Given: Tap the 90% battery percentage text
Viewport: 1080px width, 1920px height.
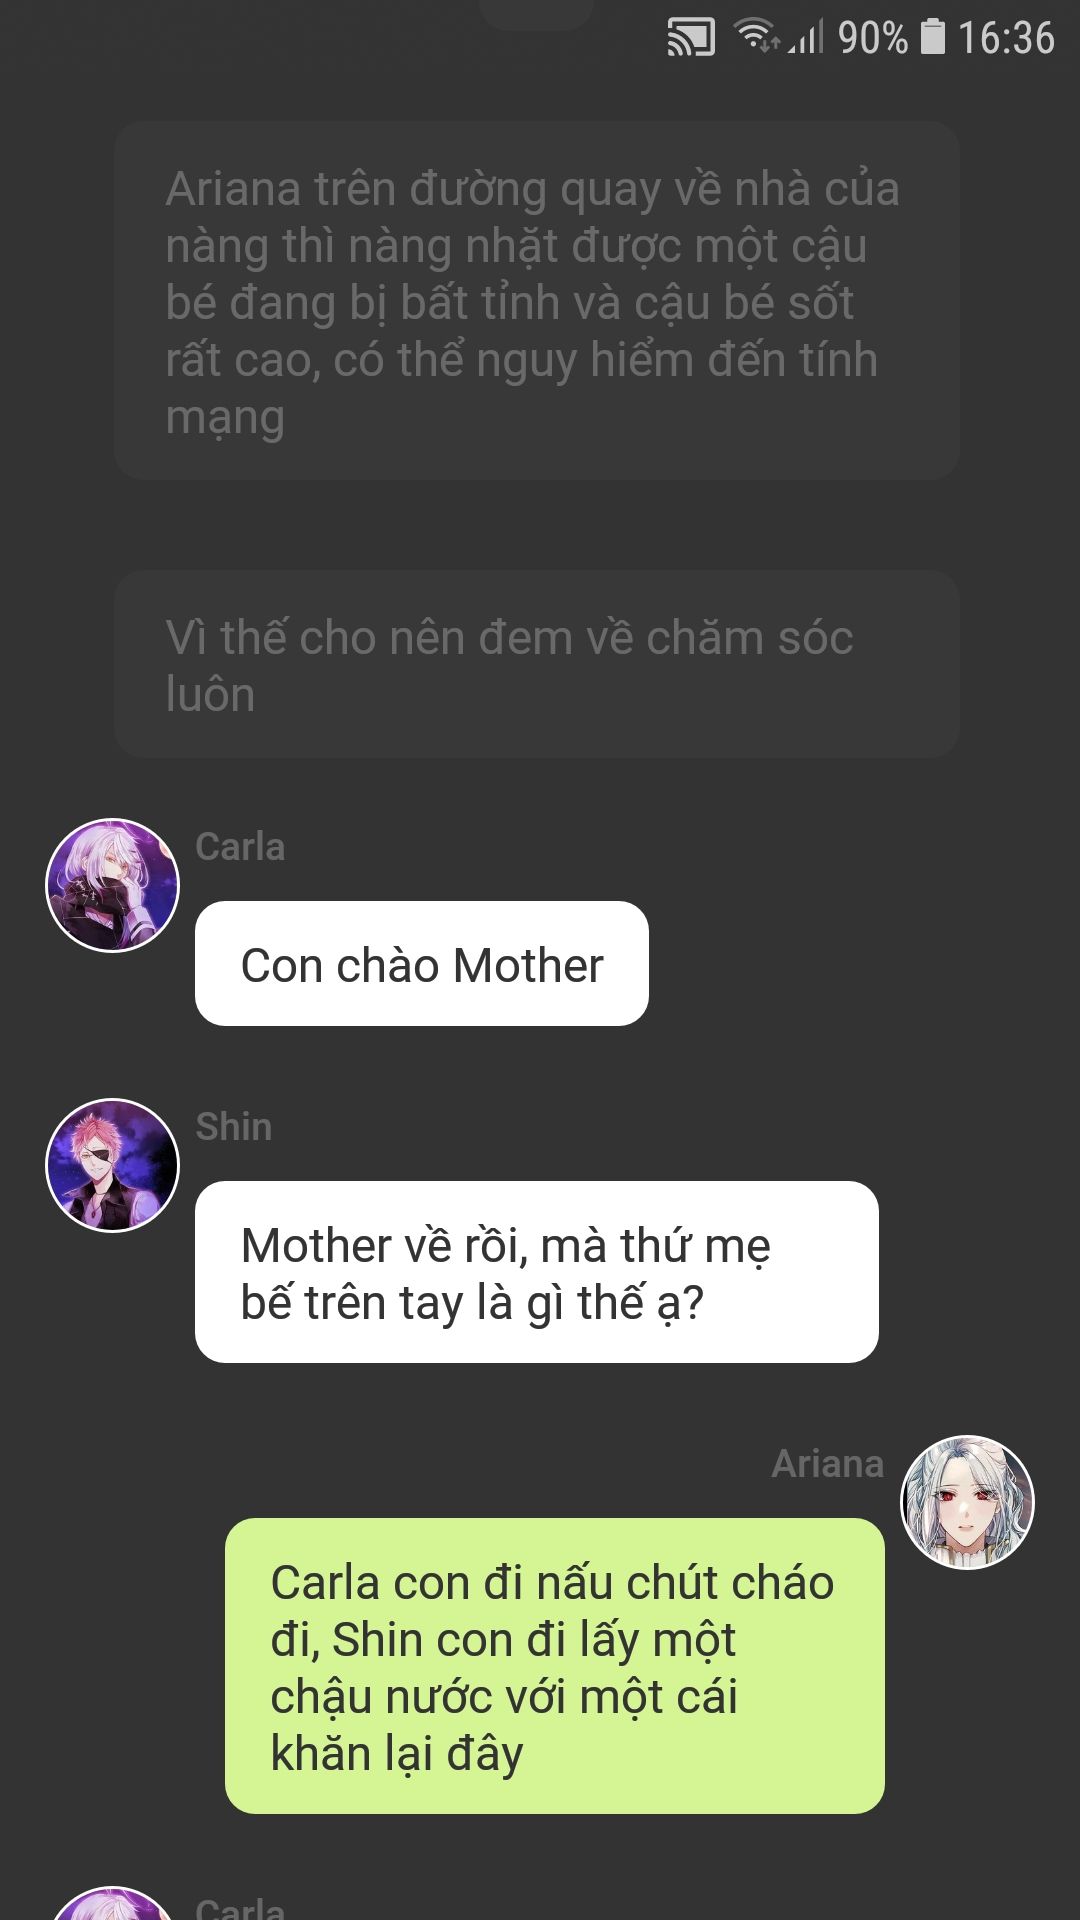Looking at the screenshot, I should click(x=873, y=38).
